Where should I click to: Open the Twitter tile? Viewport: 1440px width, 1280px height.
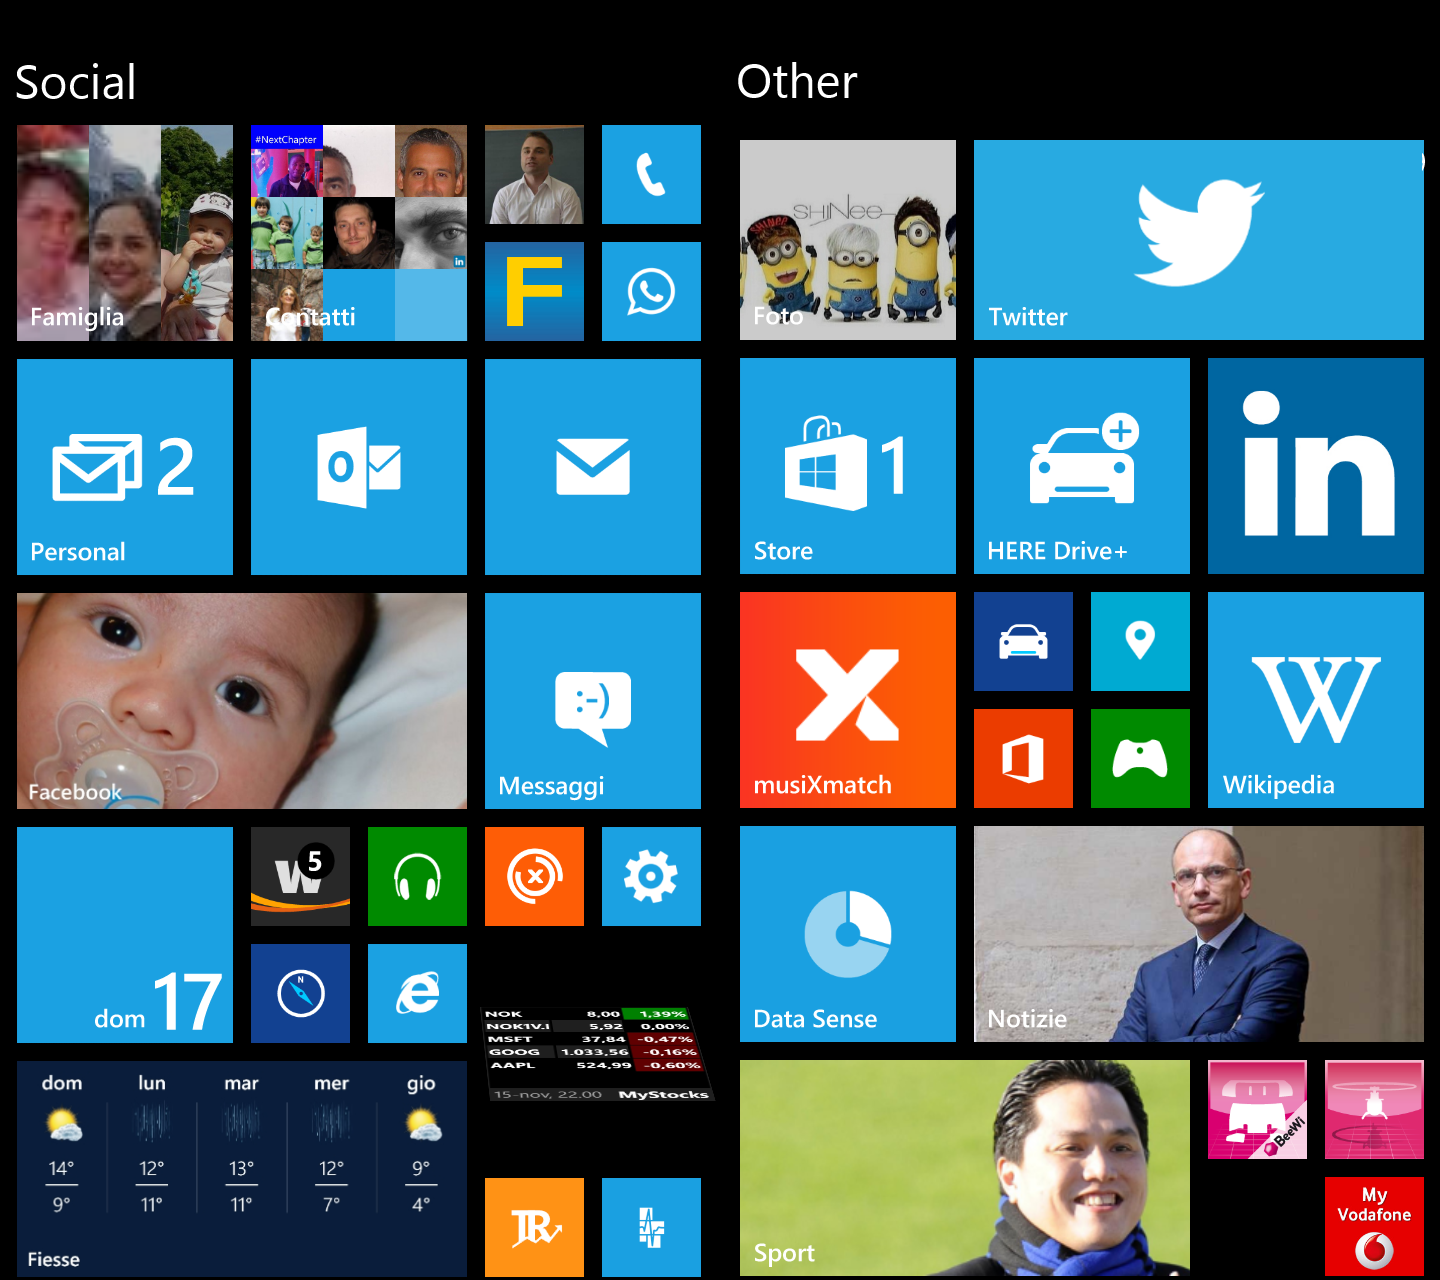(x=1197, y=240)
